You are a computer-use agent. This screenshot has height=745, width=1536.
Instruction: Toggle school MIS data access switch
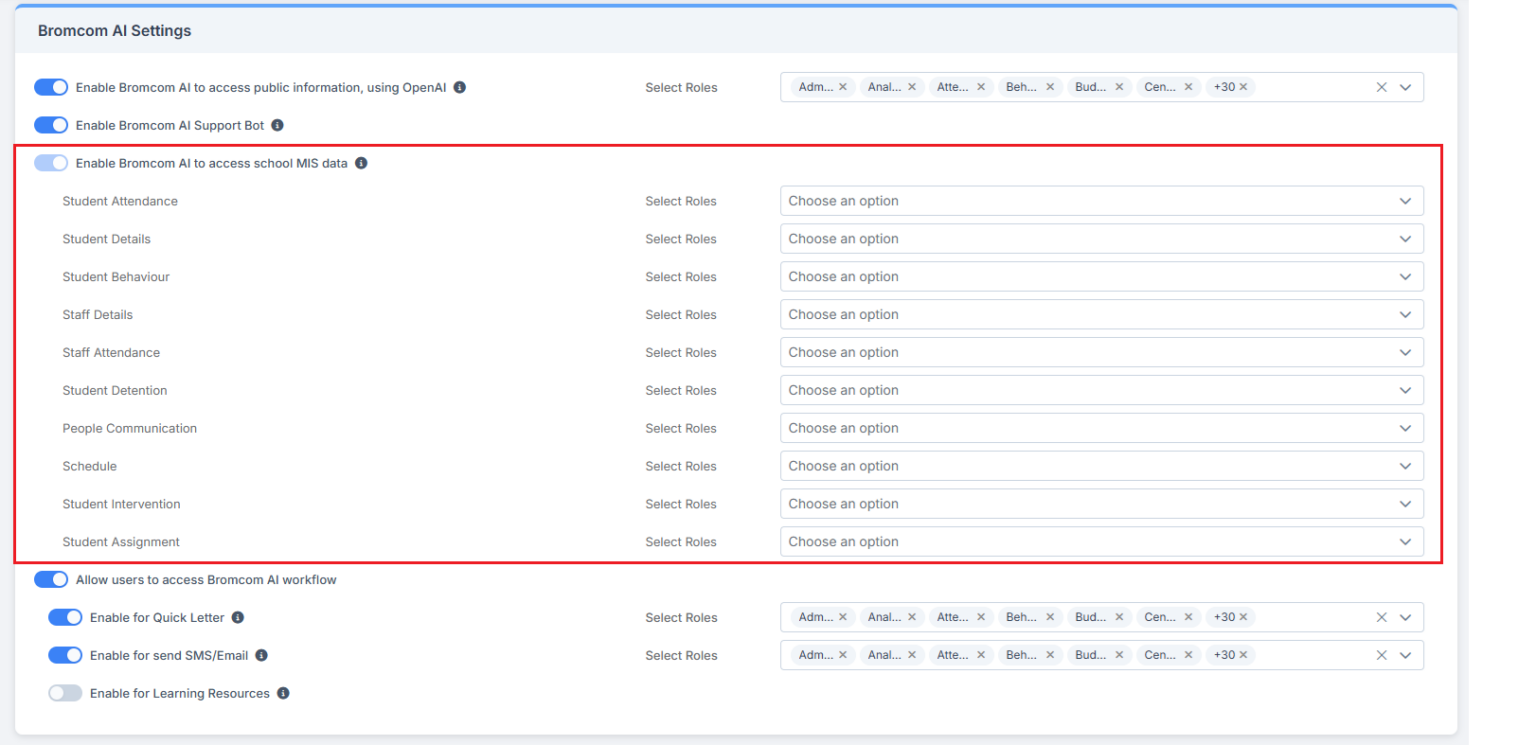pos(51,163)
